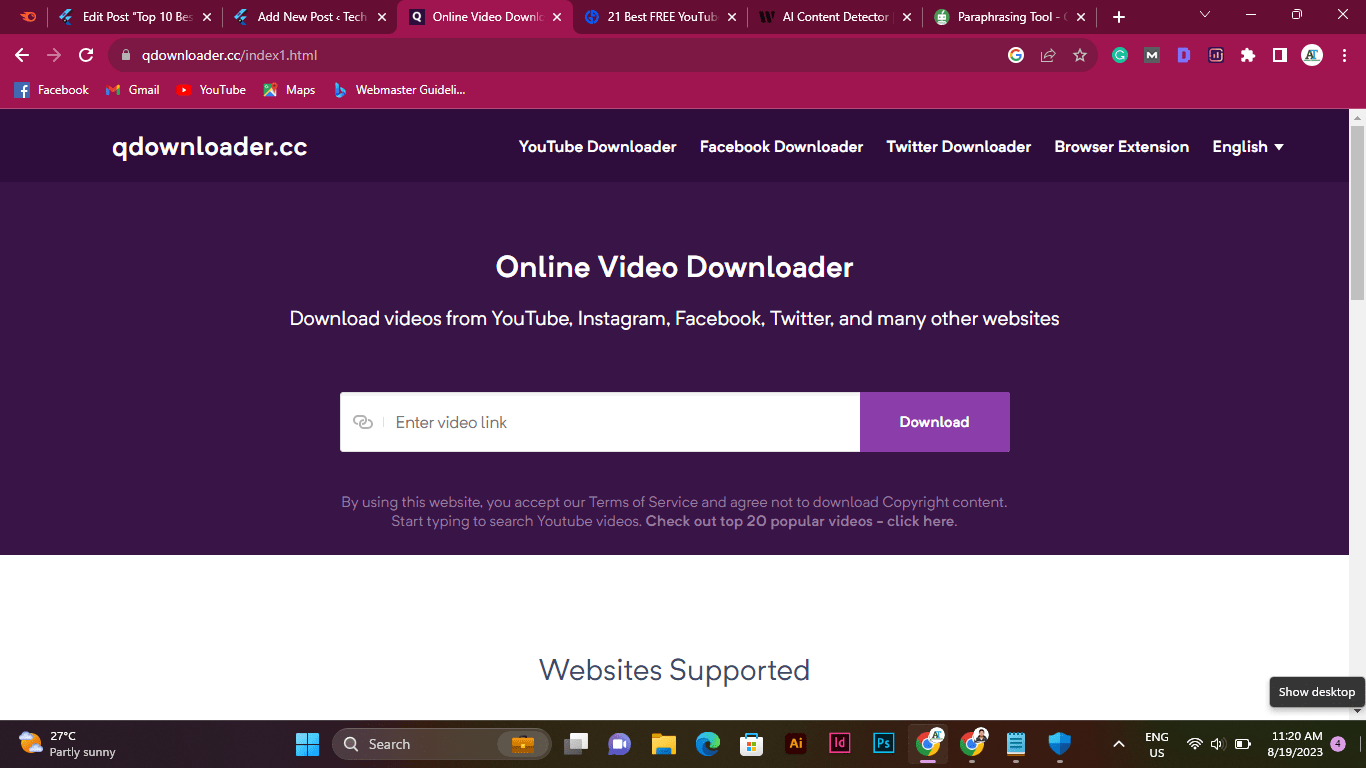Screen dimensions: 1366x768
Task: Open the weather widget showing 27°C
Action: pos(67,744)
